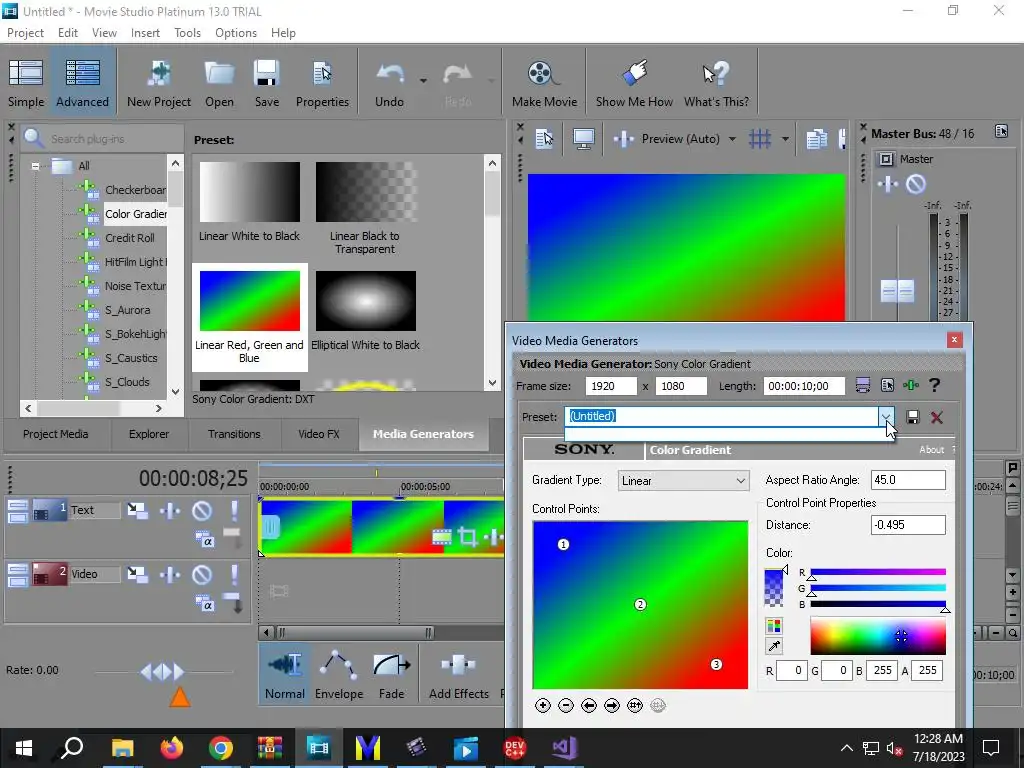Click the About link in Color Gradient
Screen dimensions: 1024x768
[931, 449]
